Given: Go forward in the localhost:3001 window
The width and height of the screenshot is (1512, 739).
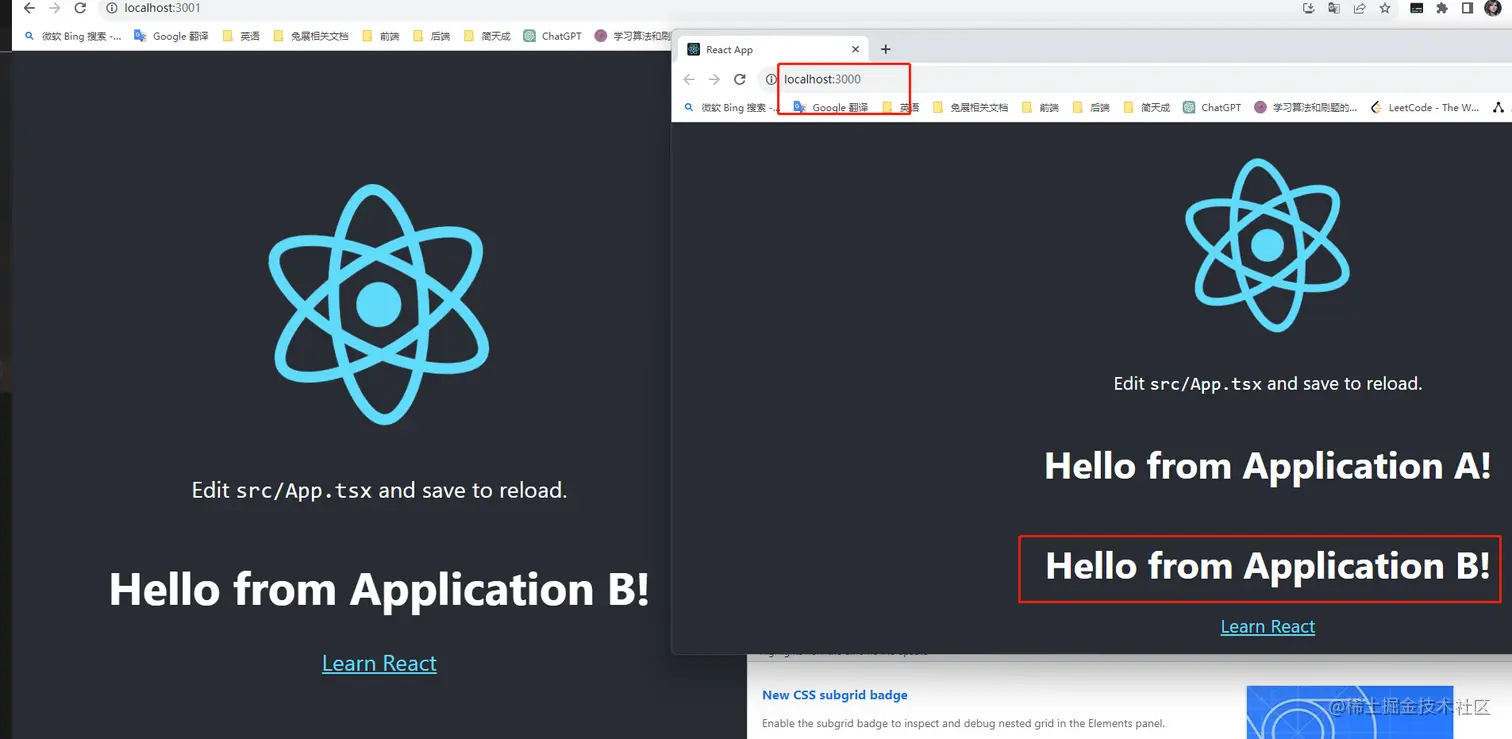Looking at the screenshot, I should coord(55,8).
